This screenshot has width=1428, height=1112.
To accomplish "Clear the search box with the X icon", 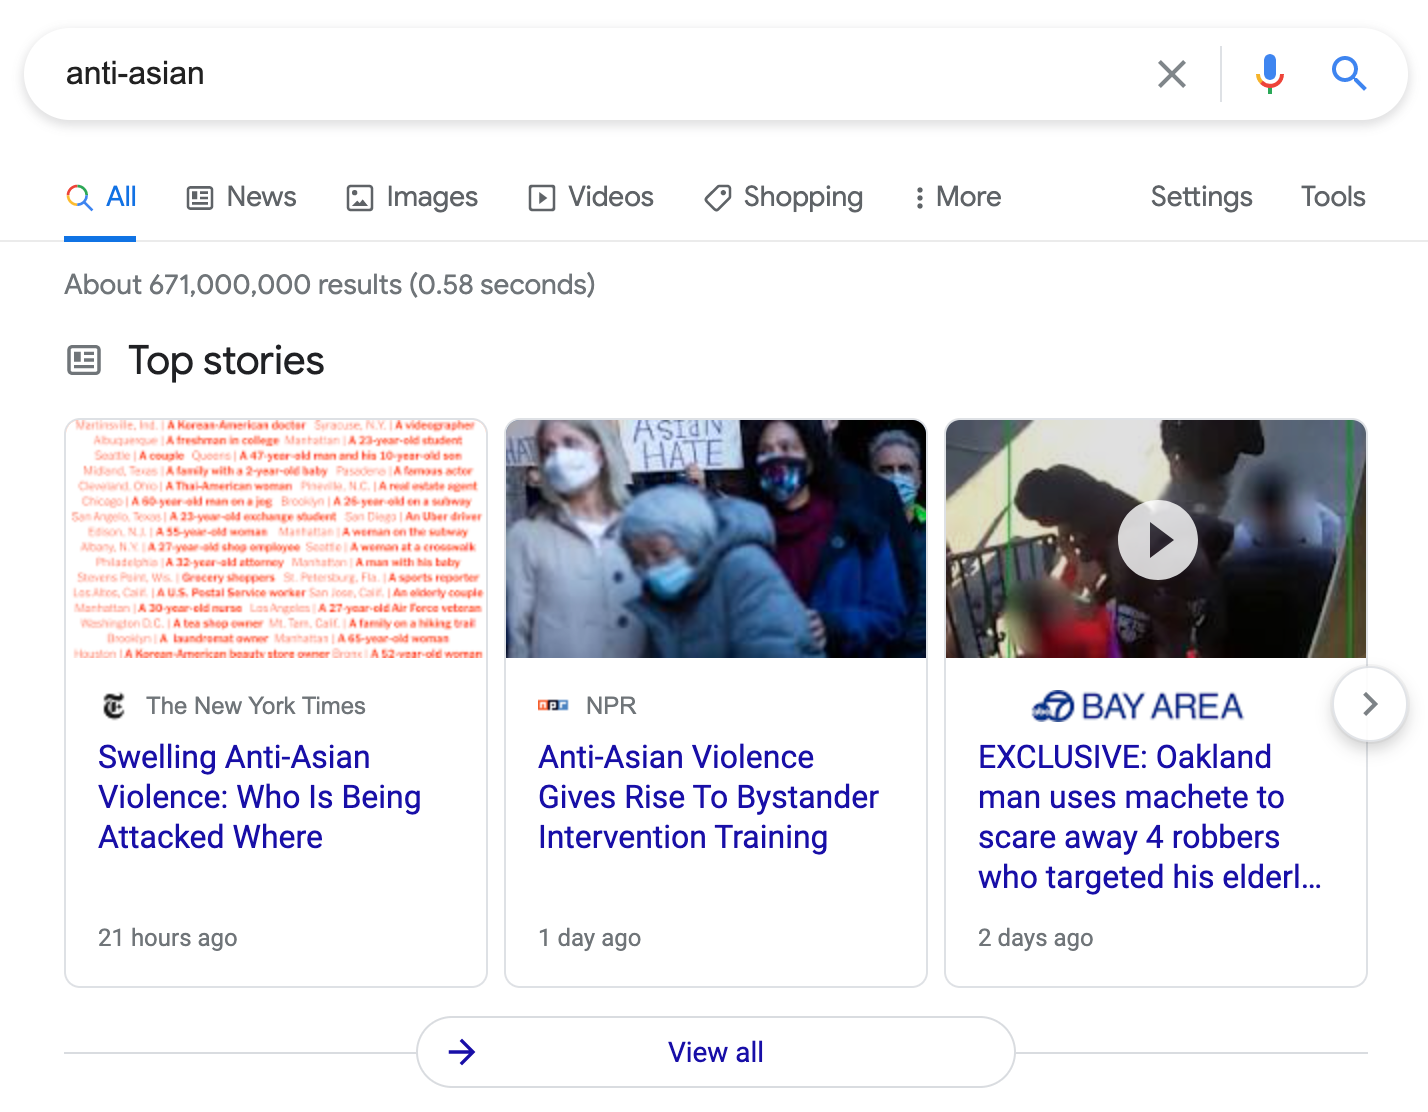I will [x=1171, y=74].
